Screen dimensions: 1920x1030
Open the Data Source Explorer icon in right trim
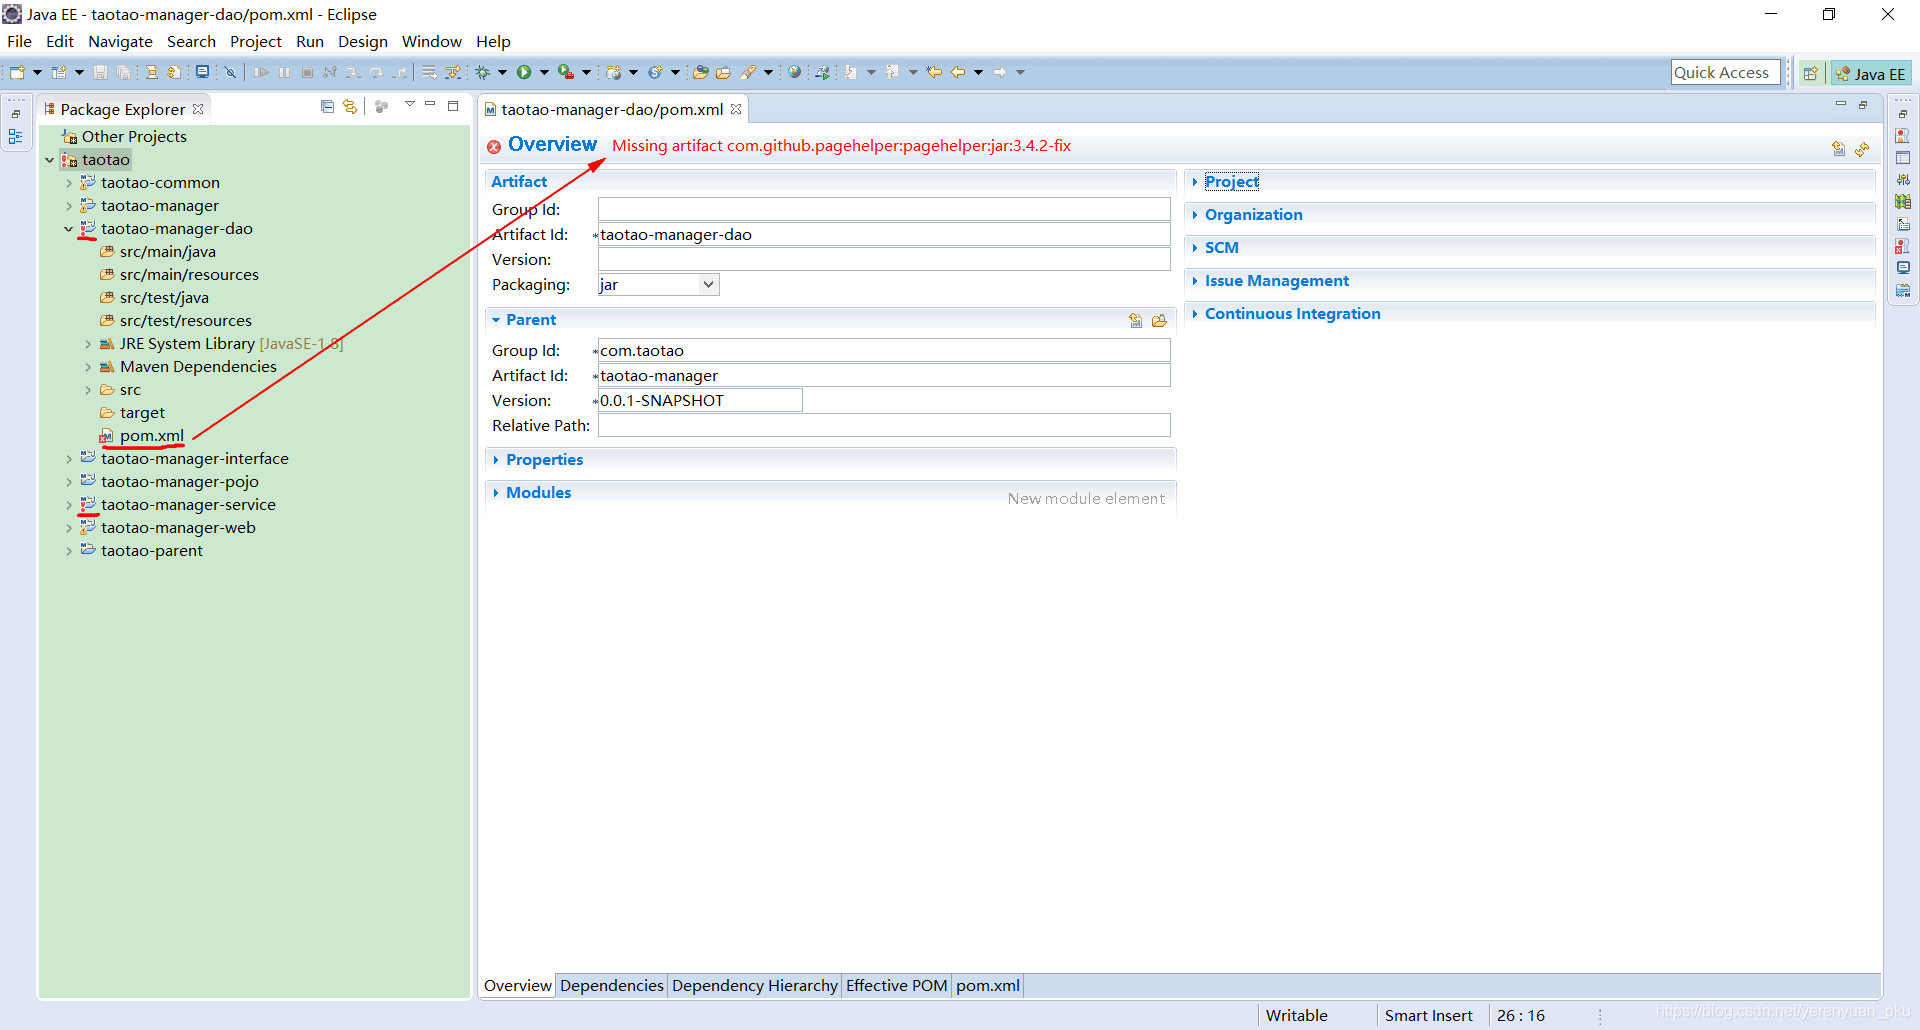coord(1903,202)
